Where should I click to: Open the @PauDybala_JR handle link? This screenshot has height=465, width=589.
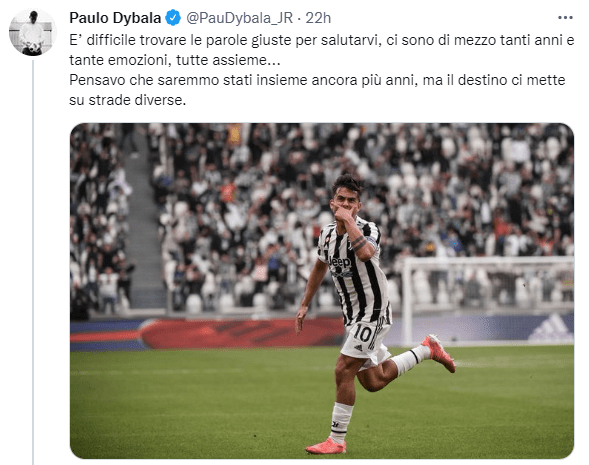[239, 18]
